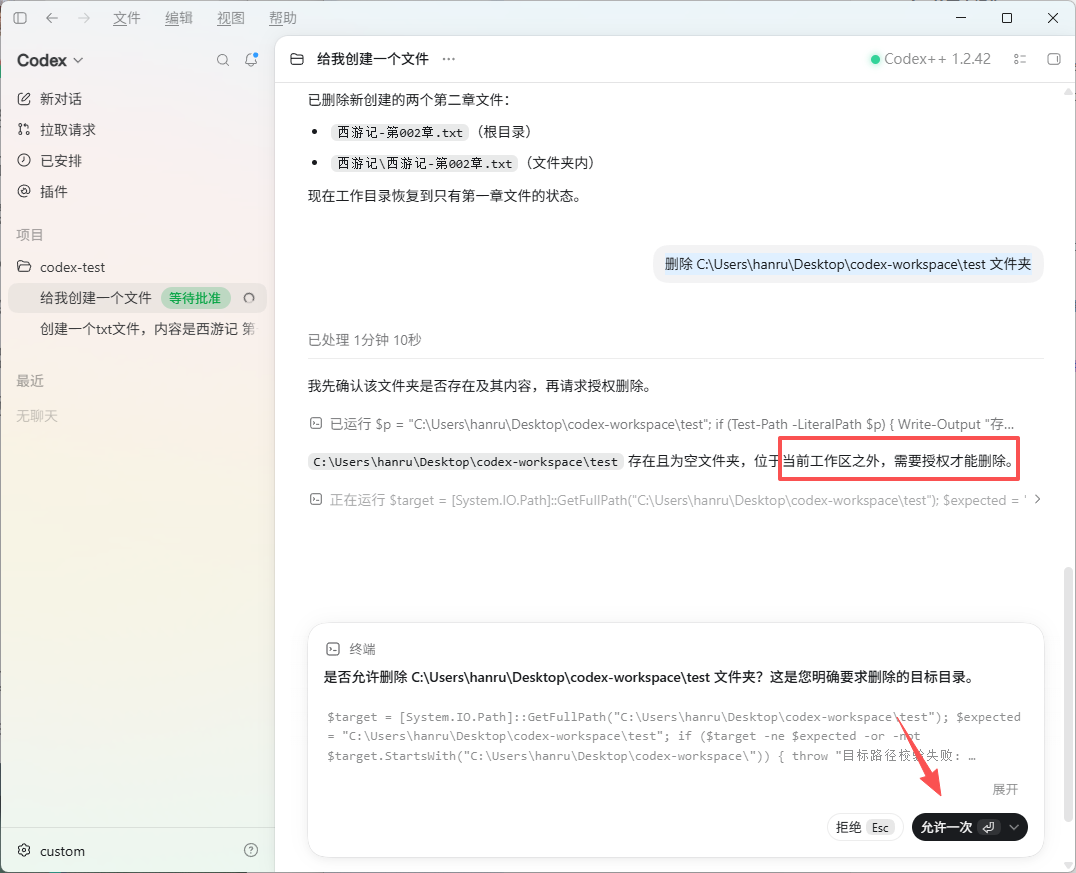Open the notifications bell icon

tap(251, 60)
